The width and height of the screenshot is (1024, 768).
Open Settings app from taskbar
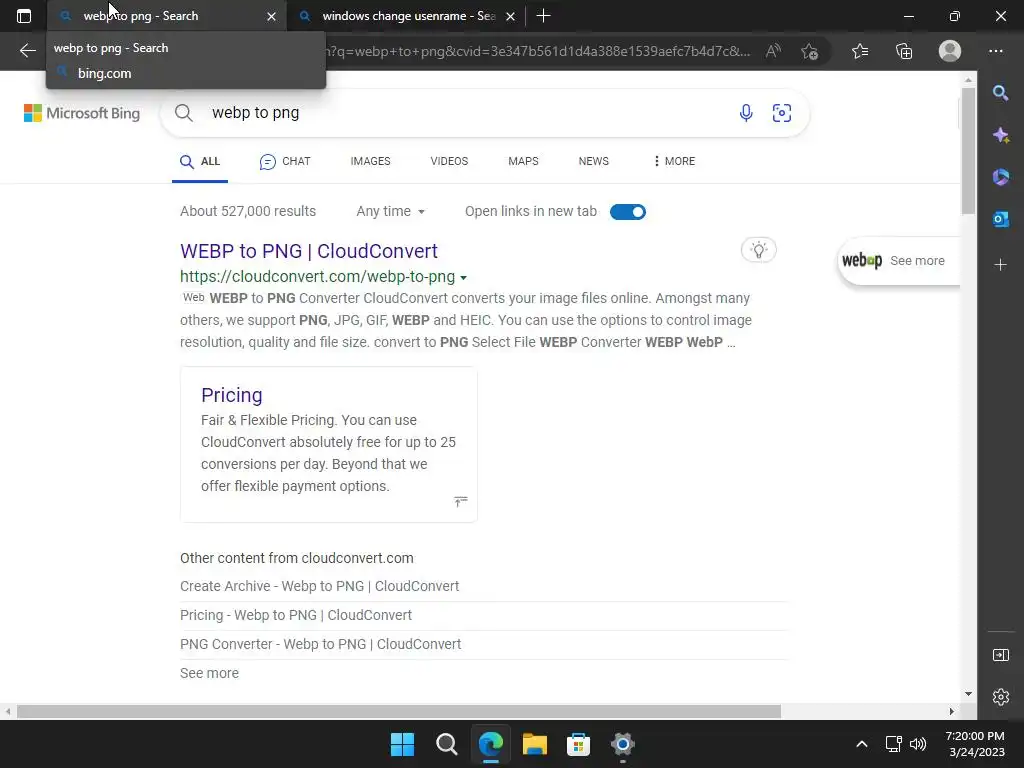tap(622, 744)
